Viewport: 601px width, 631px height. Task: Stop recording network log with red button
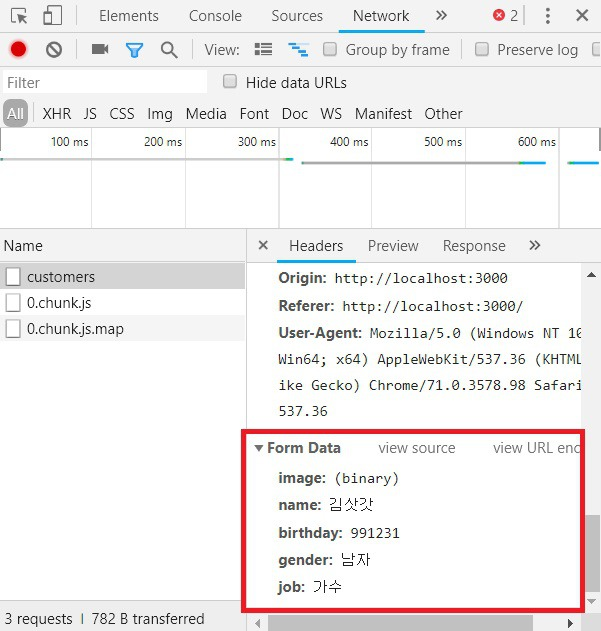[18, 49]
